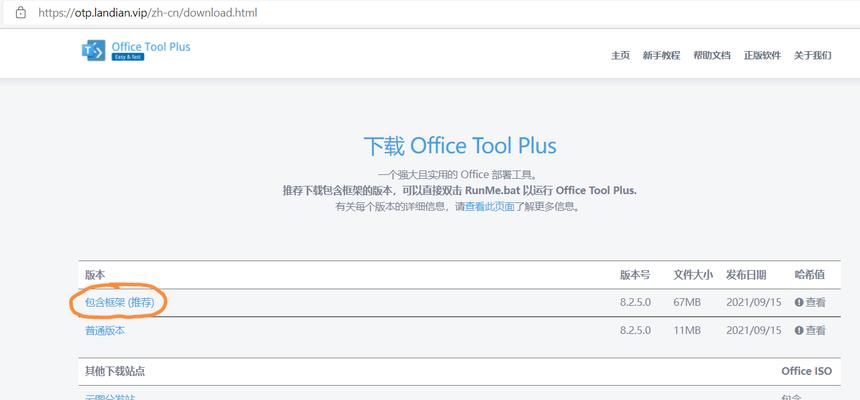Viewport: 860px width, 400px height.
Task: Click the Office ISO header
Action: (807, 371)
